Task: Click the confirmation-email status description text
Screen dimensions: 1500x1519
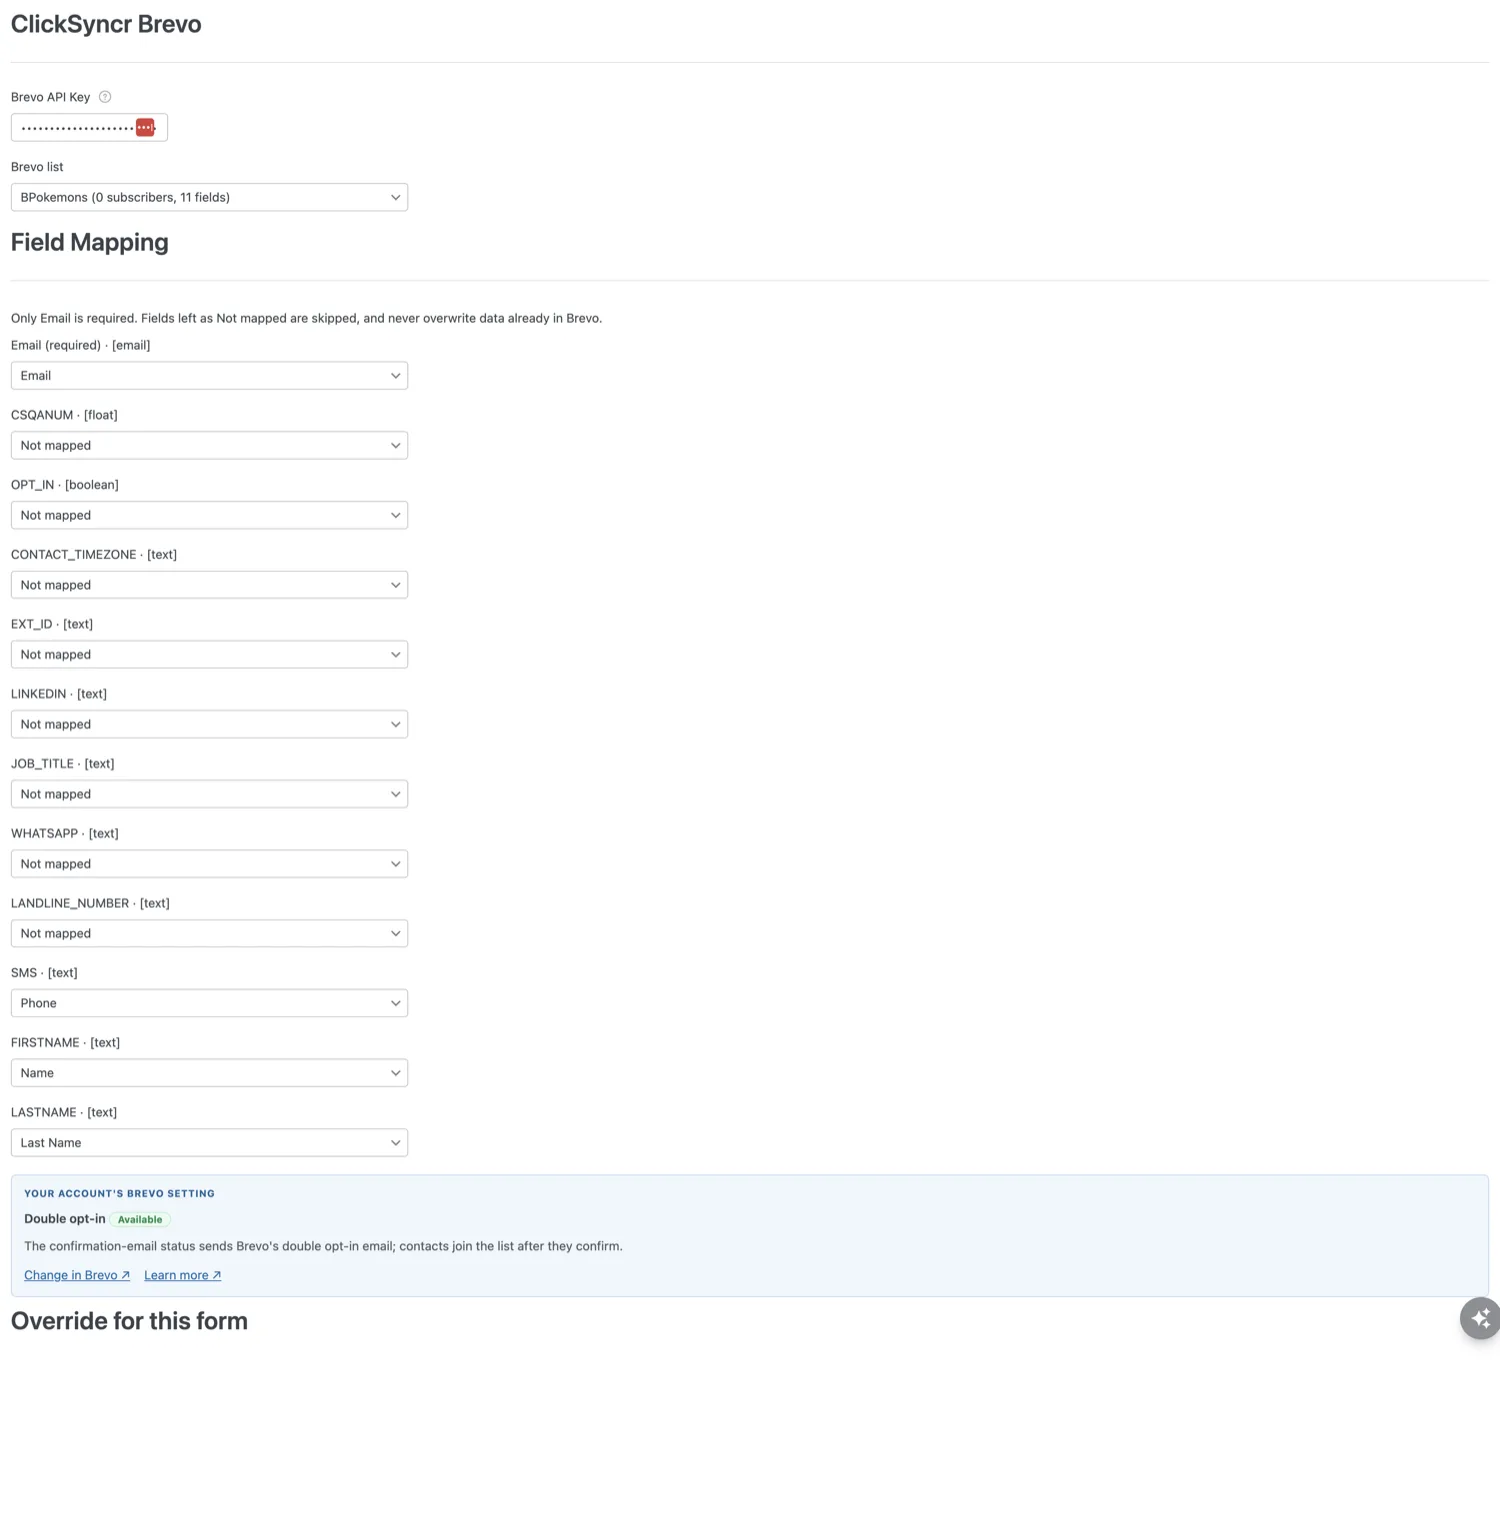Action: point(323,1246)
